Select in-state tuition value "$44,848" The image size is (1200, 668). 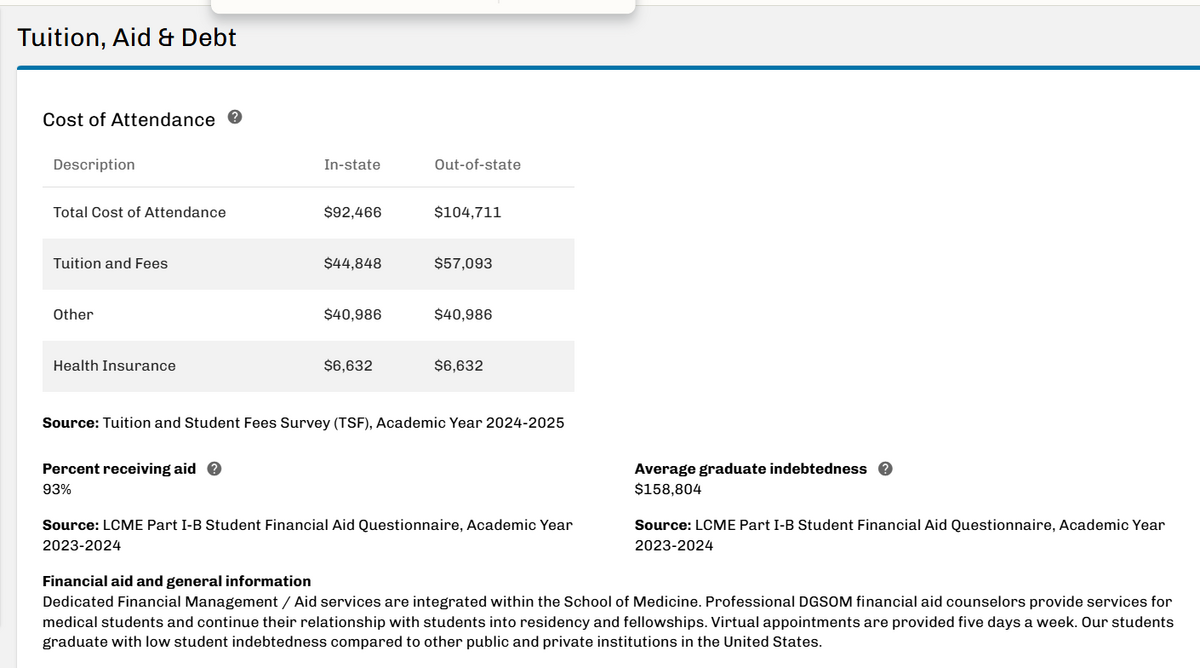pos(353,263)
